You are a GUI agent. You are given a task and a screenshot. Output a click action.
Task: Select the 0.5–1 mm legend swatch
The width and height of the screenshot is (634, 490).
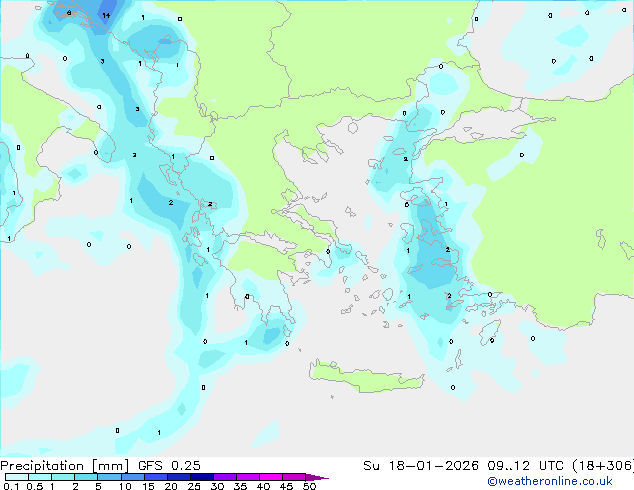[x=40, y=477]
